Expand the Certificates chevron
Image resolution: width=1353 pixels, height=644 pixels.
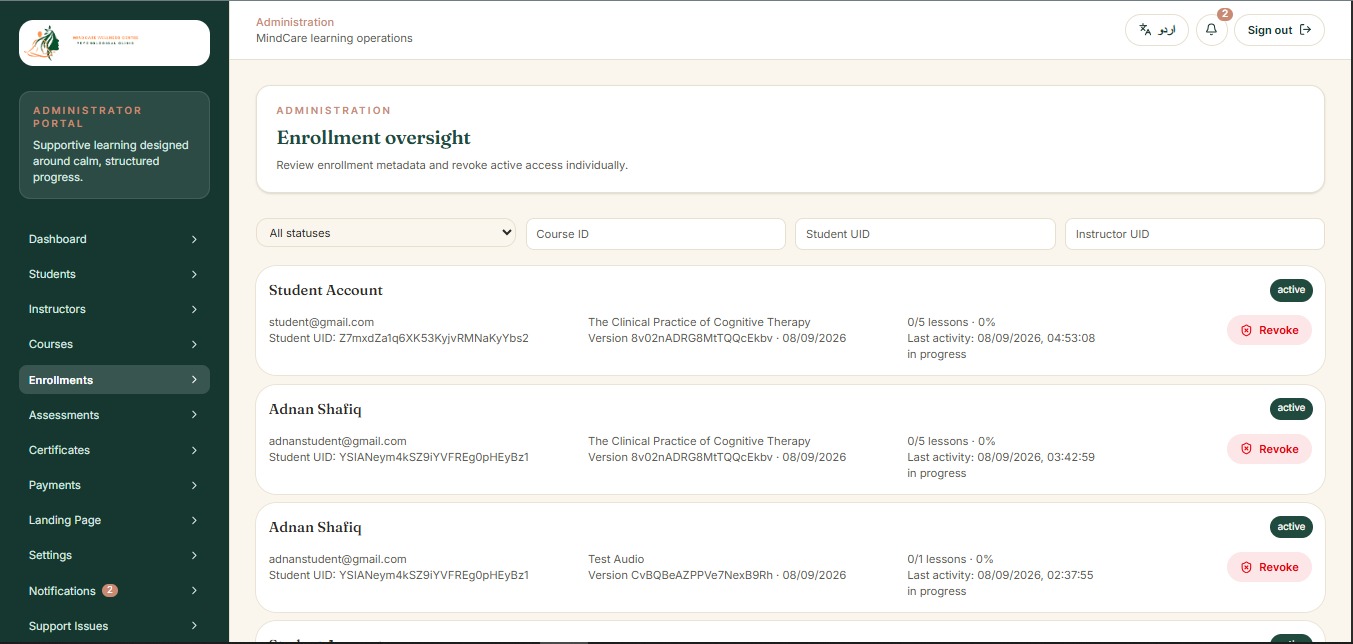click(194, 450)
